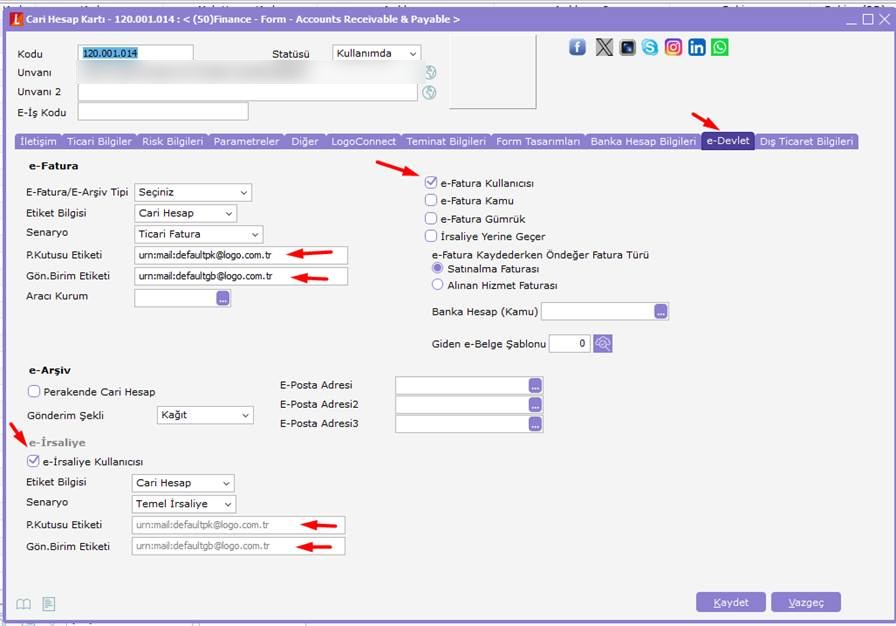Open E-Posta Adresi lookup button
Screen dimensions: 896x626
point(535,386)
